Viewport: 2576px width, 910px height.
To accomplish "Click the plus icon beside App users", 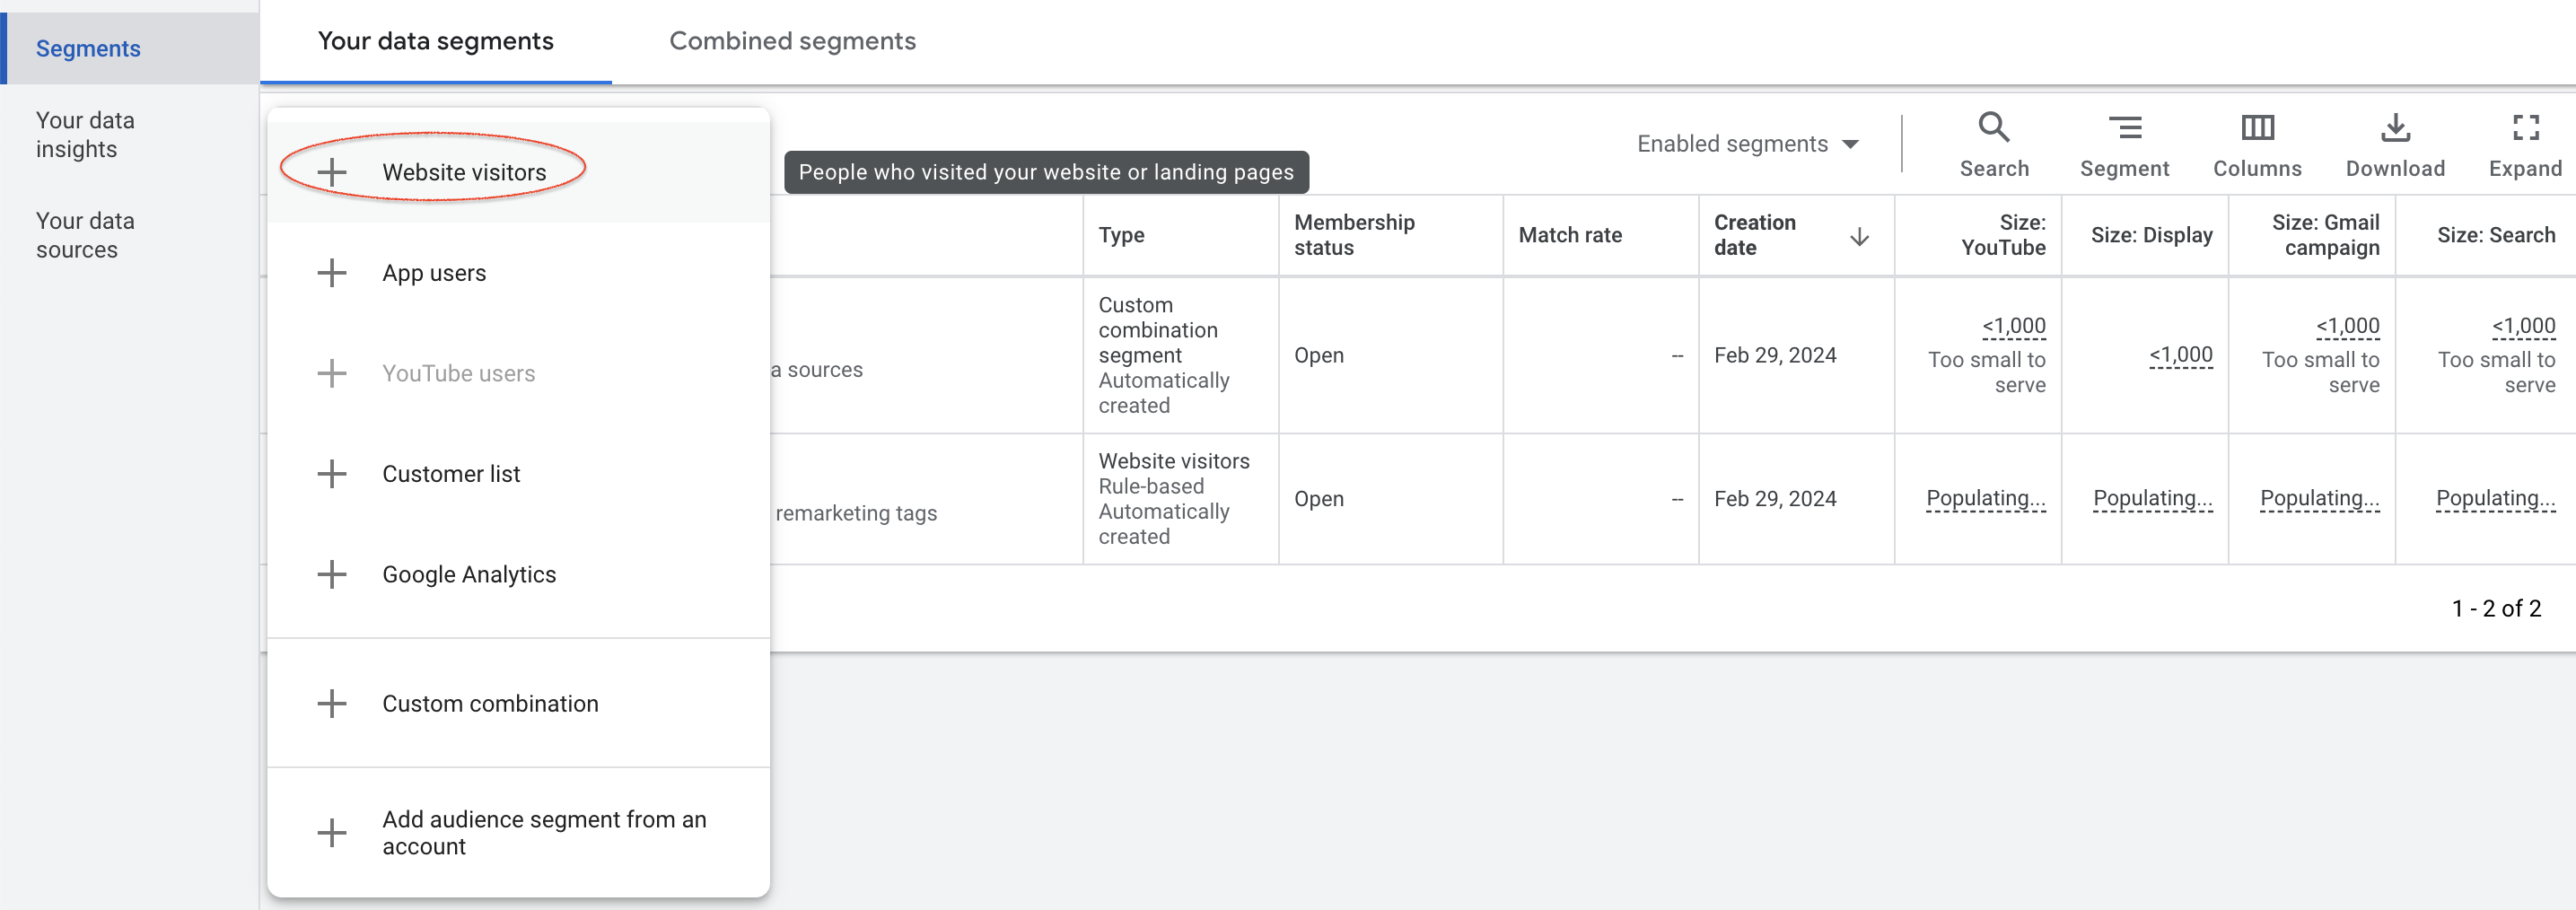I will point(331,273).
